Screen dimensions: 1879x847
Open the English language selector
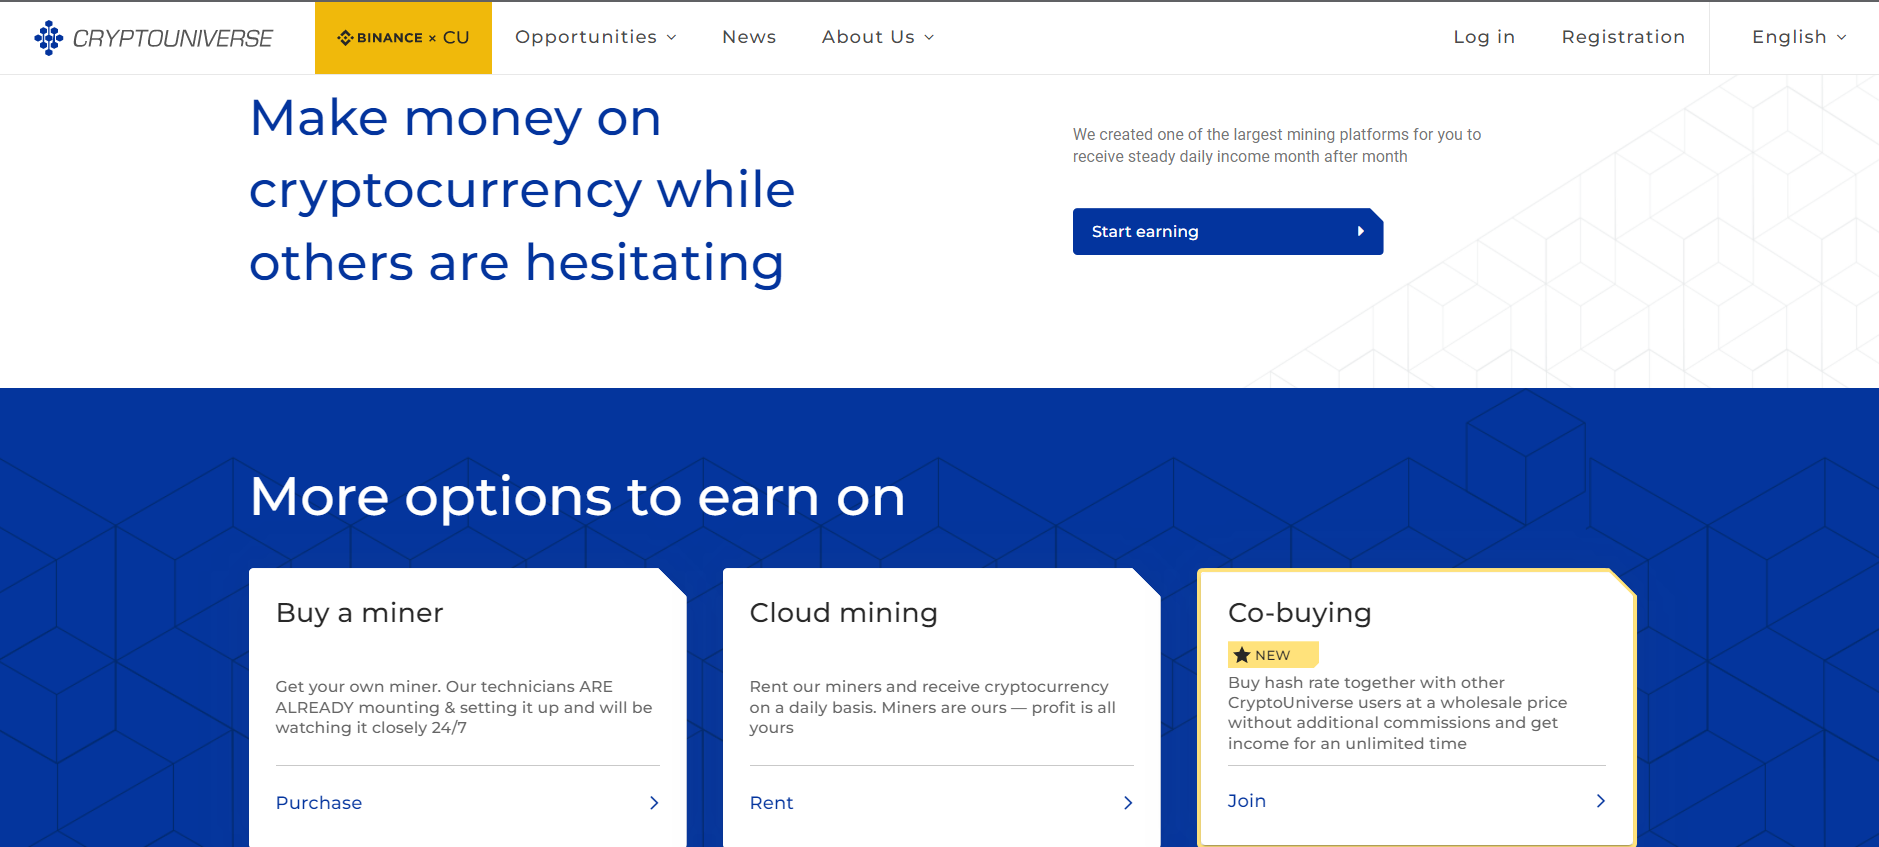pyautogui.click(x=1798, y=37)
